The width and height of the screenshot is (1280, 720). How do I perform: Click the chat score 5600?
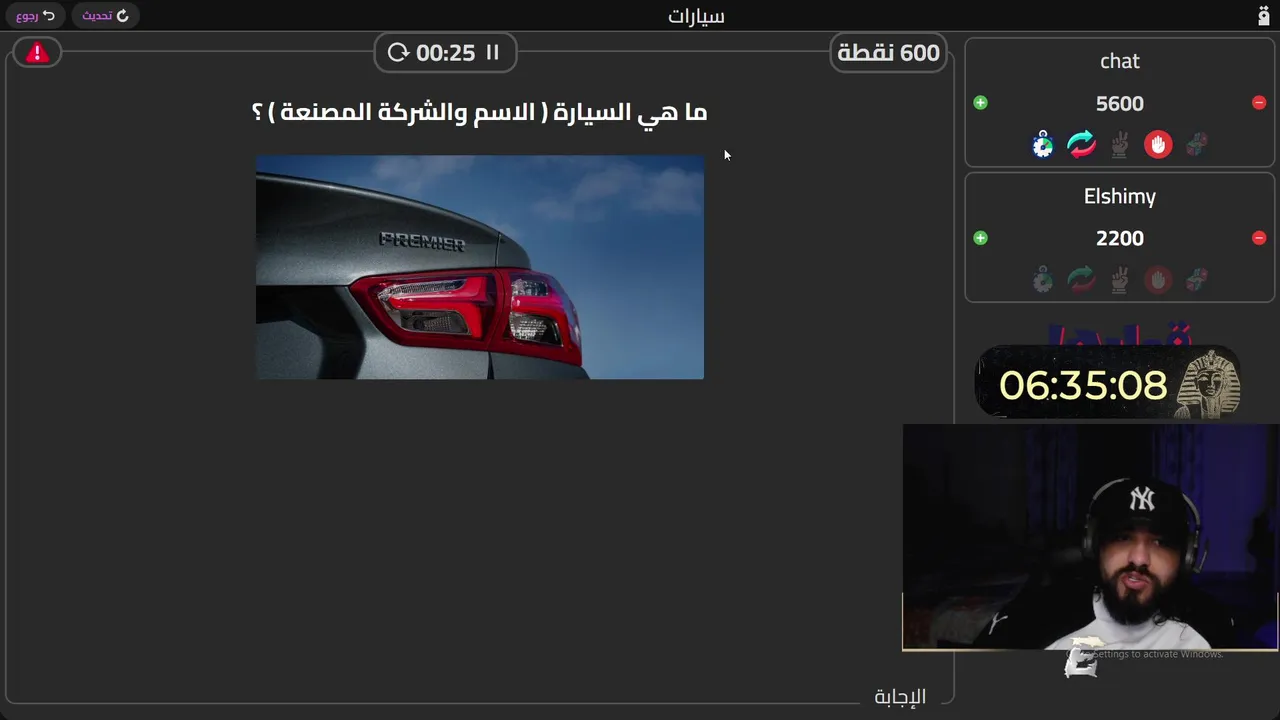(x=1120, y=104)
